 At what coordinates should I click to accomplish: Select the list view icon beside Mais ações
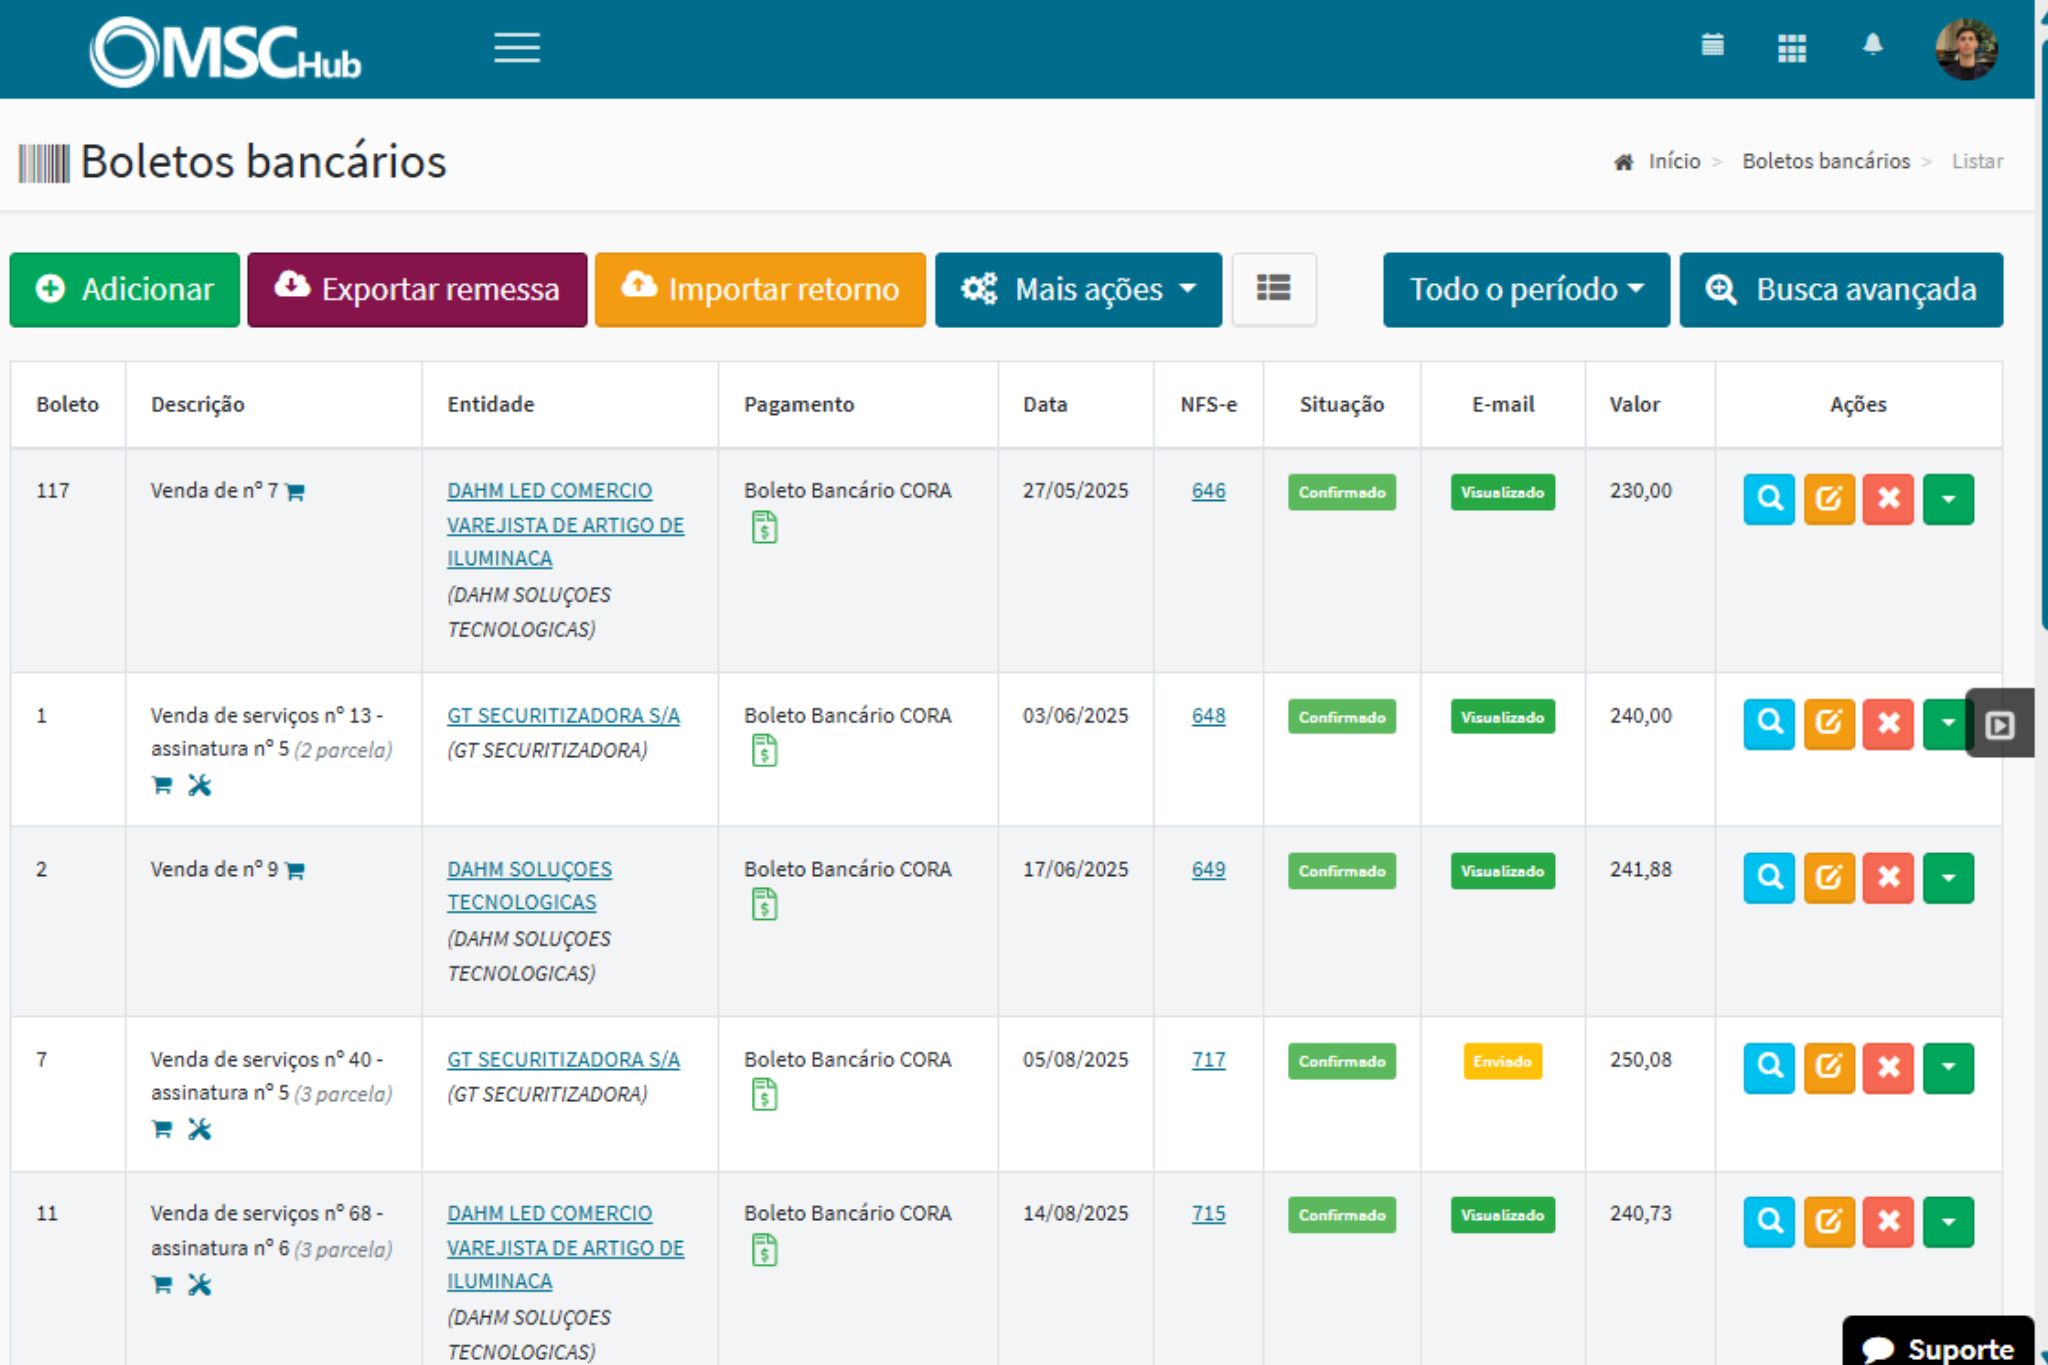[1274, 289]
